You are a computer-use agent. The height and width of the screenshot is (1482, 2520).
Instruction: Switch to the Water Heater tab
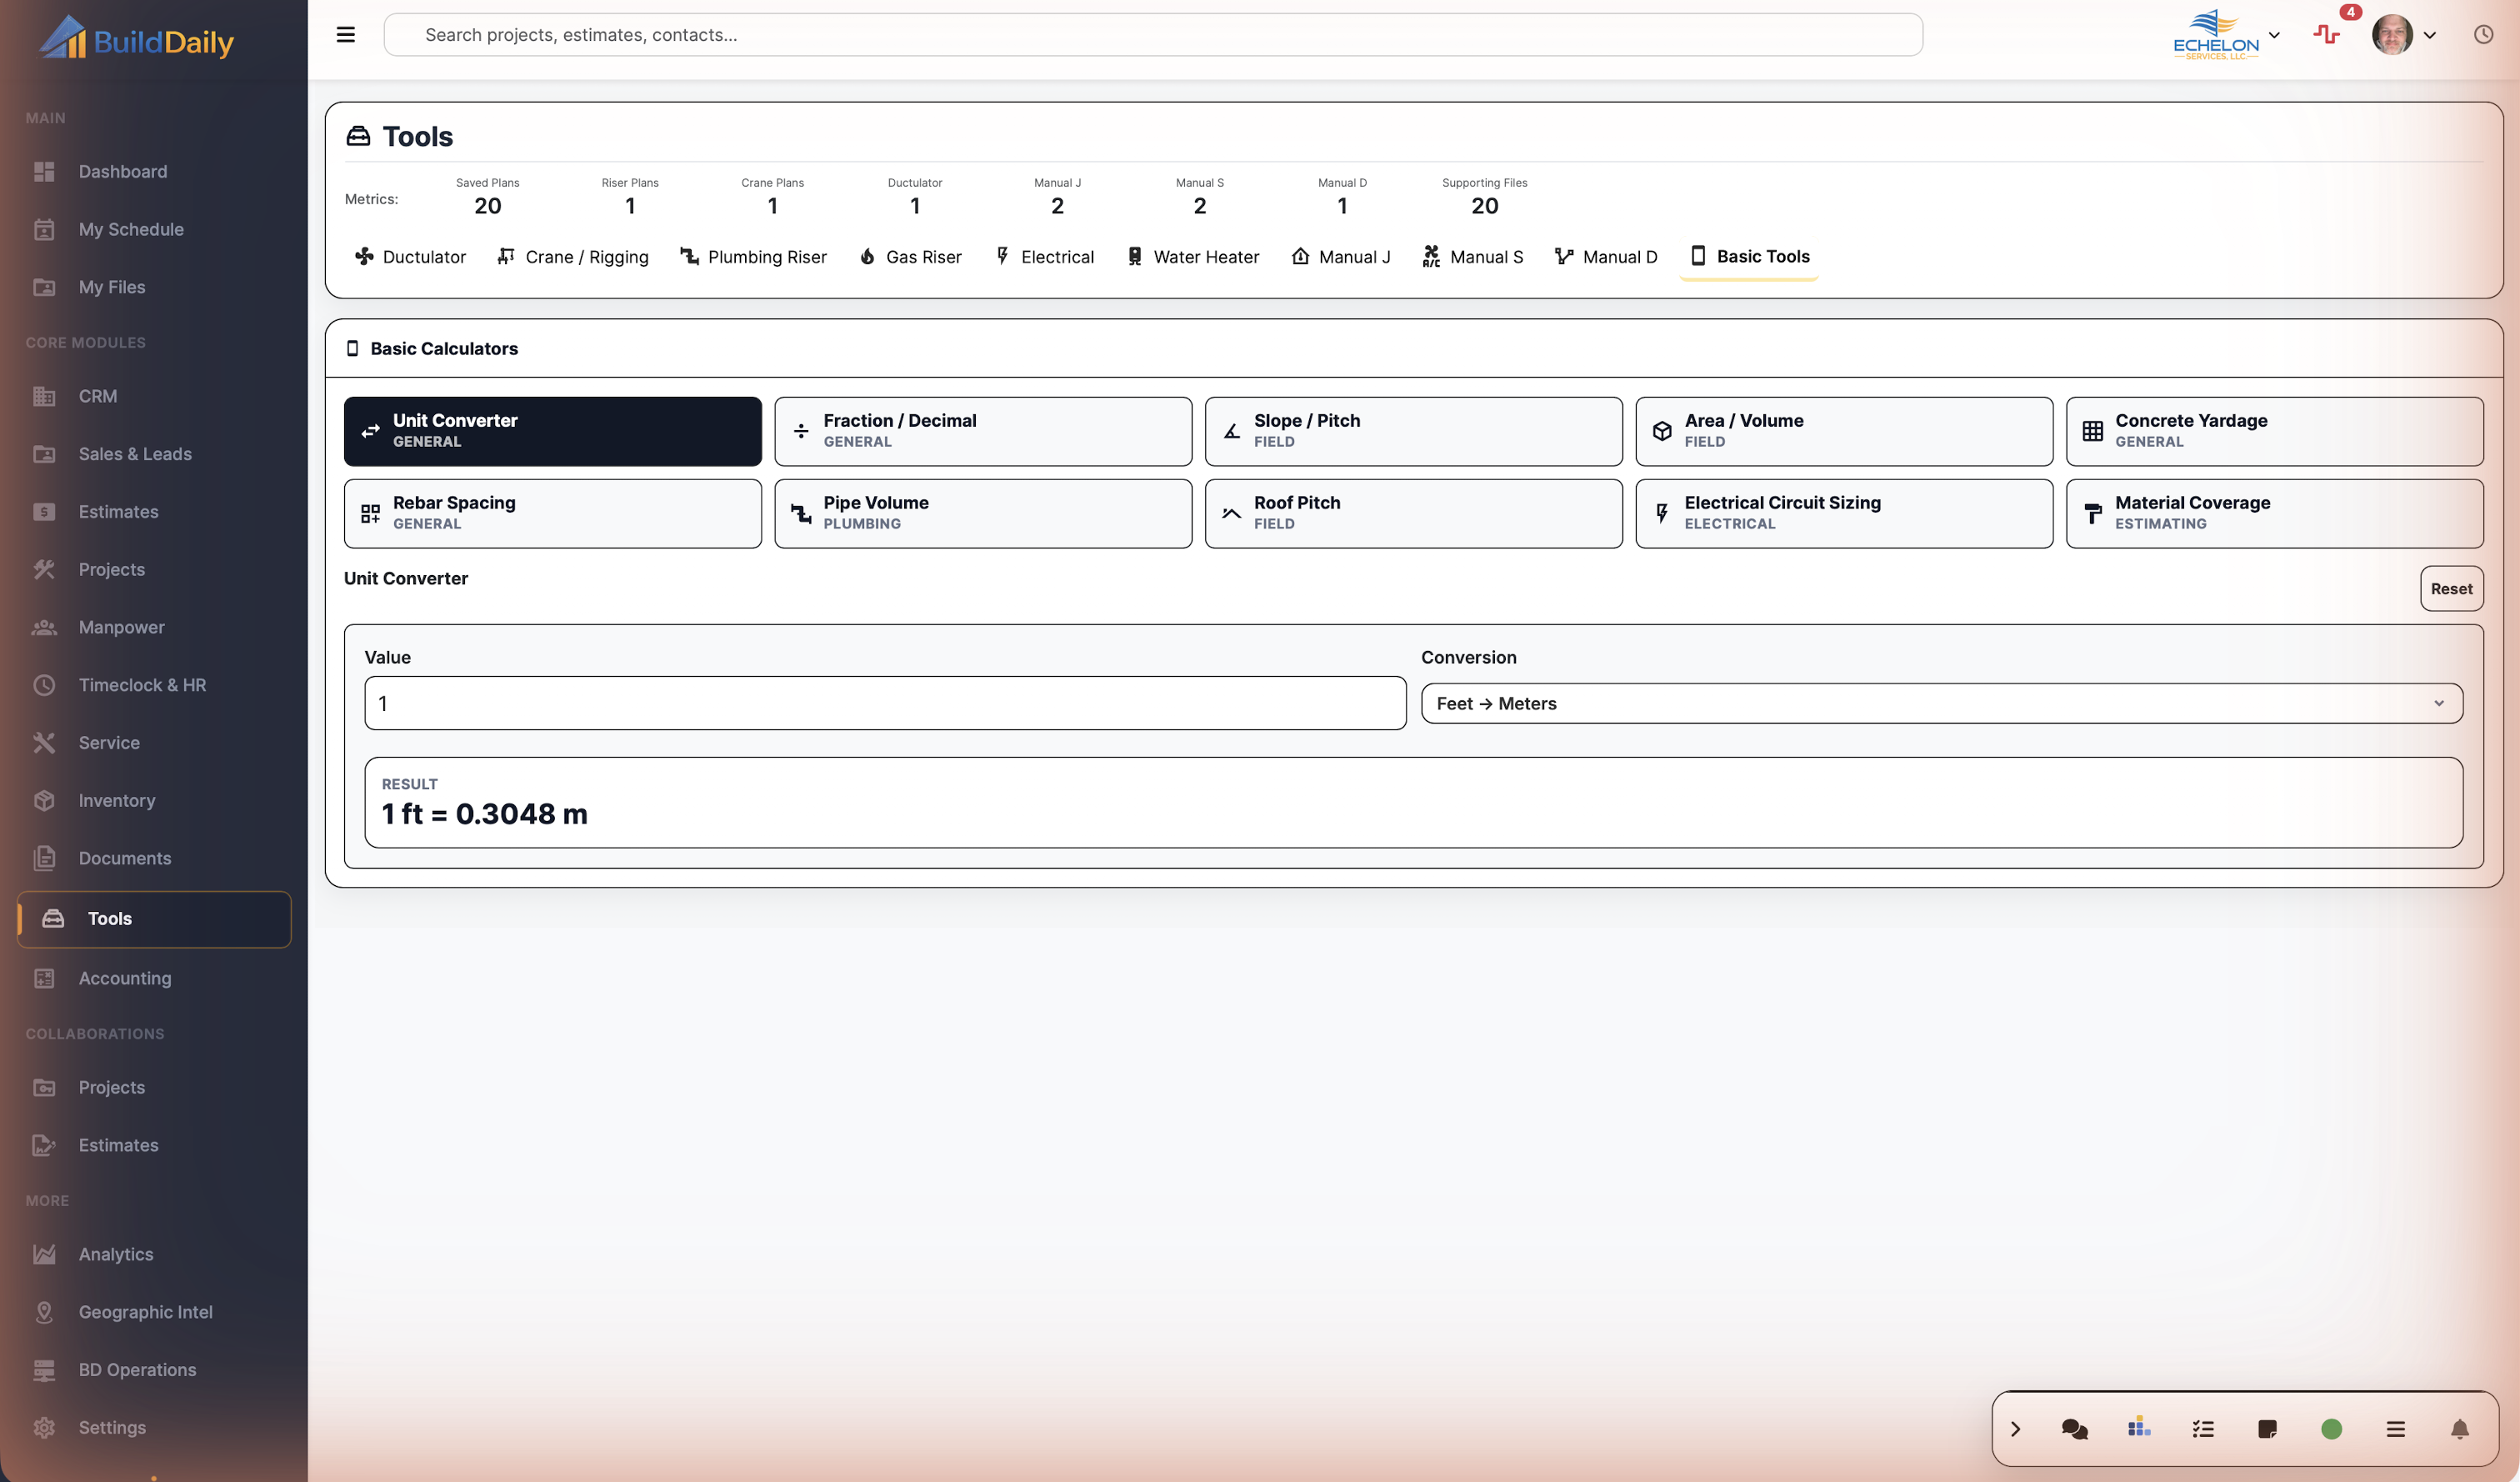pyautogui.click(x=1193, y=256)
